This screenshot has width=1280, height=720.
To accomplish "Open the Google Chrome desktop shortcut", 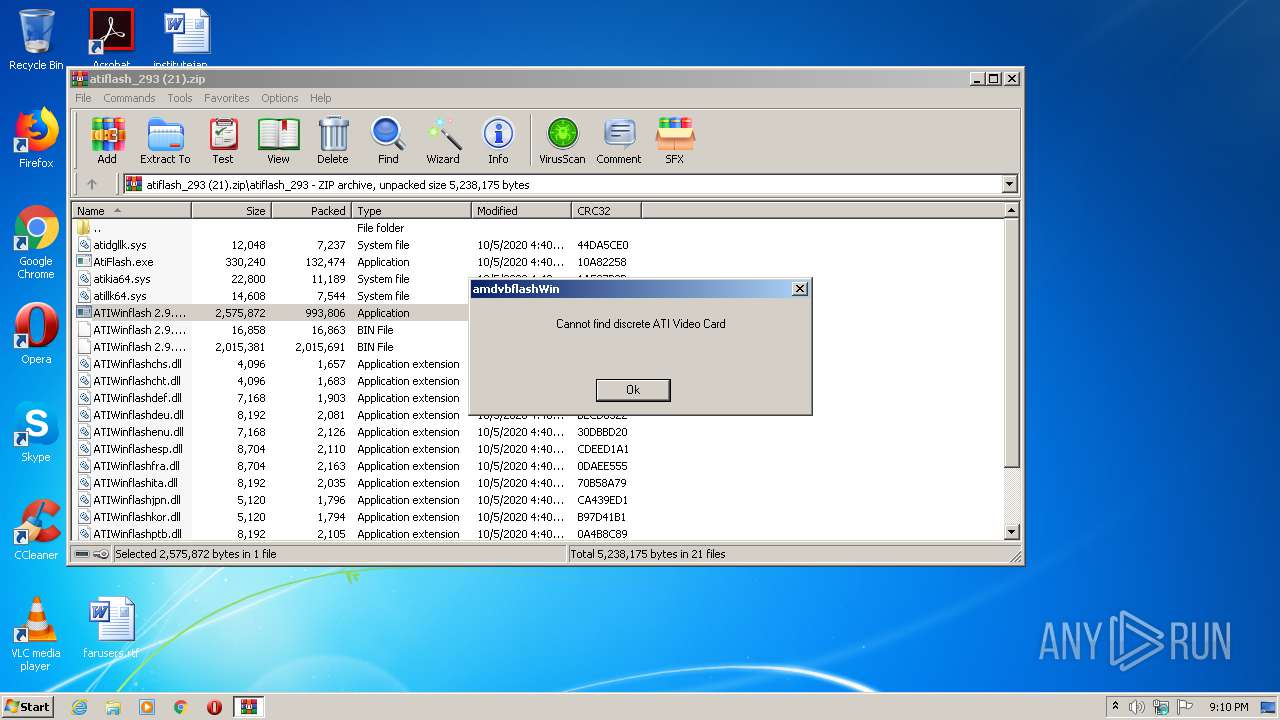I will (x=36, y=243).
